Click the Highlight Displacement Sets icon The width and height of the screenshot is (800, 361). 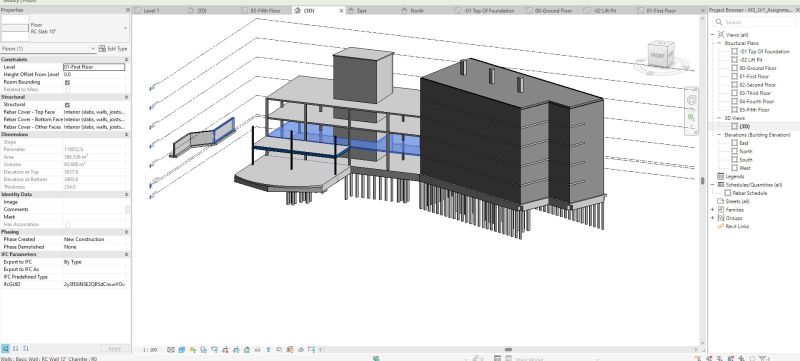point(301,350)
